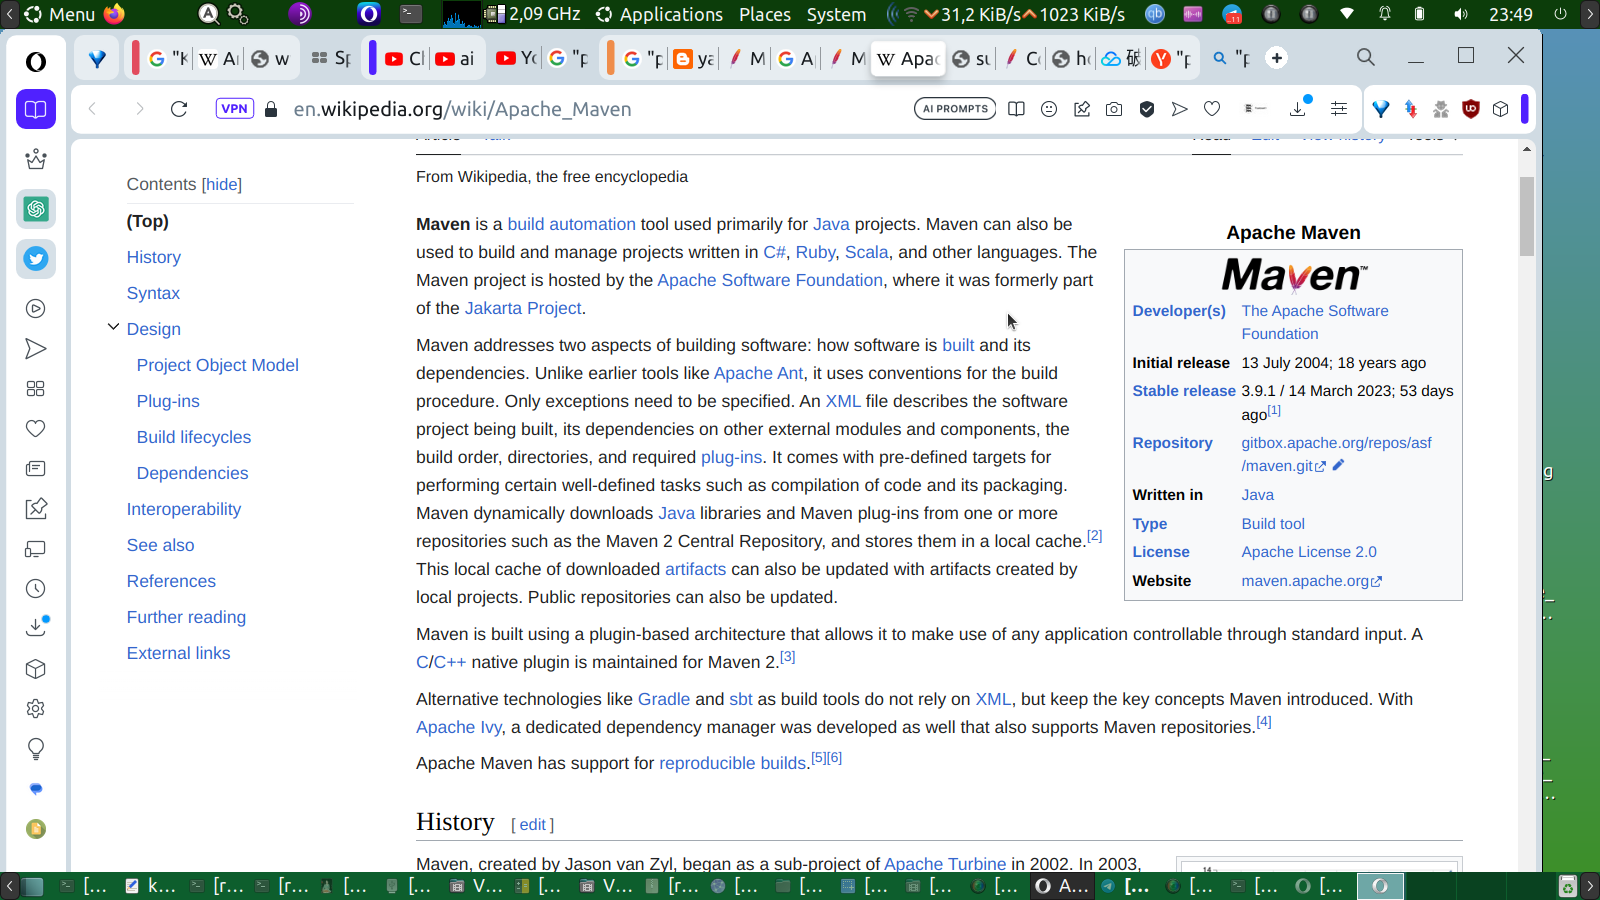Open a new tab with plus button
The height and width of the screenshot is (900, 1600).
pyautogui.click(x=1277, y=58)
